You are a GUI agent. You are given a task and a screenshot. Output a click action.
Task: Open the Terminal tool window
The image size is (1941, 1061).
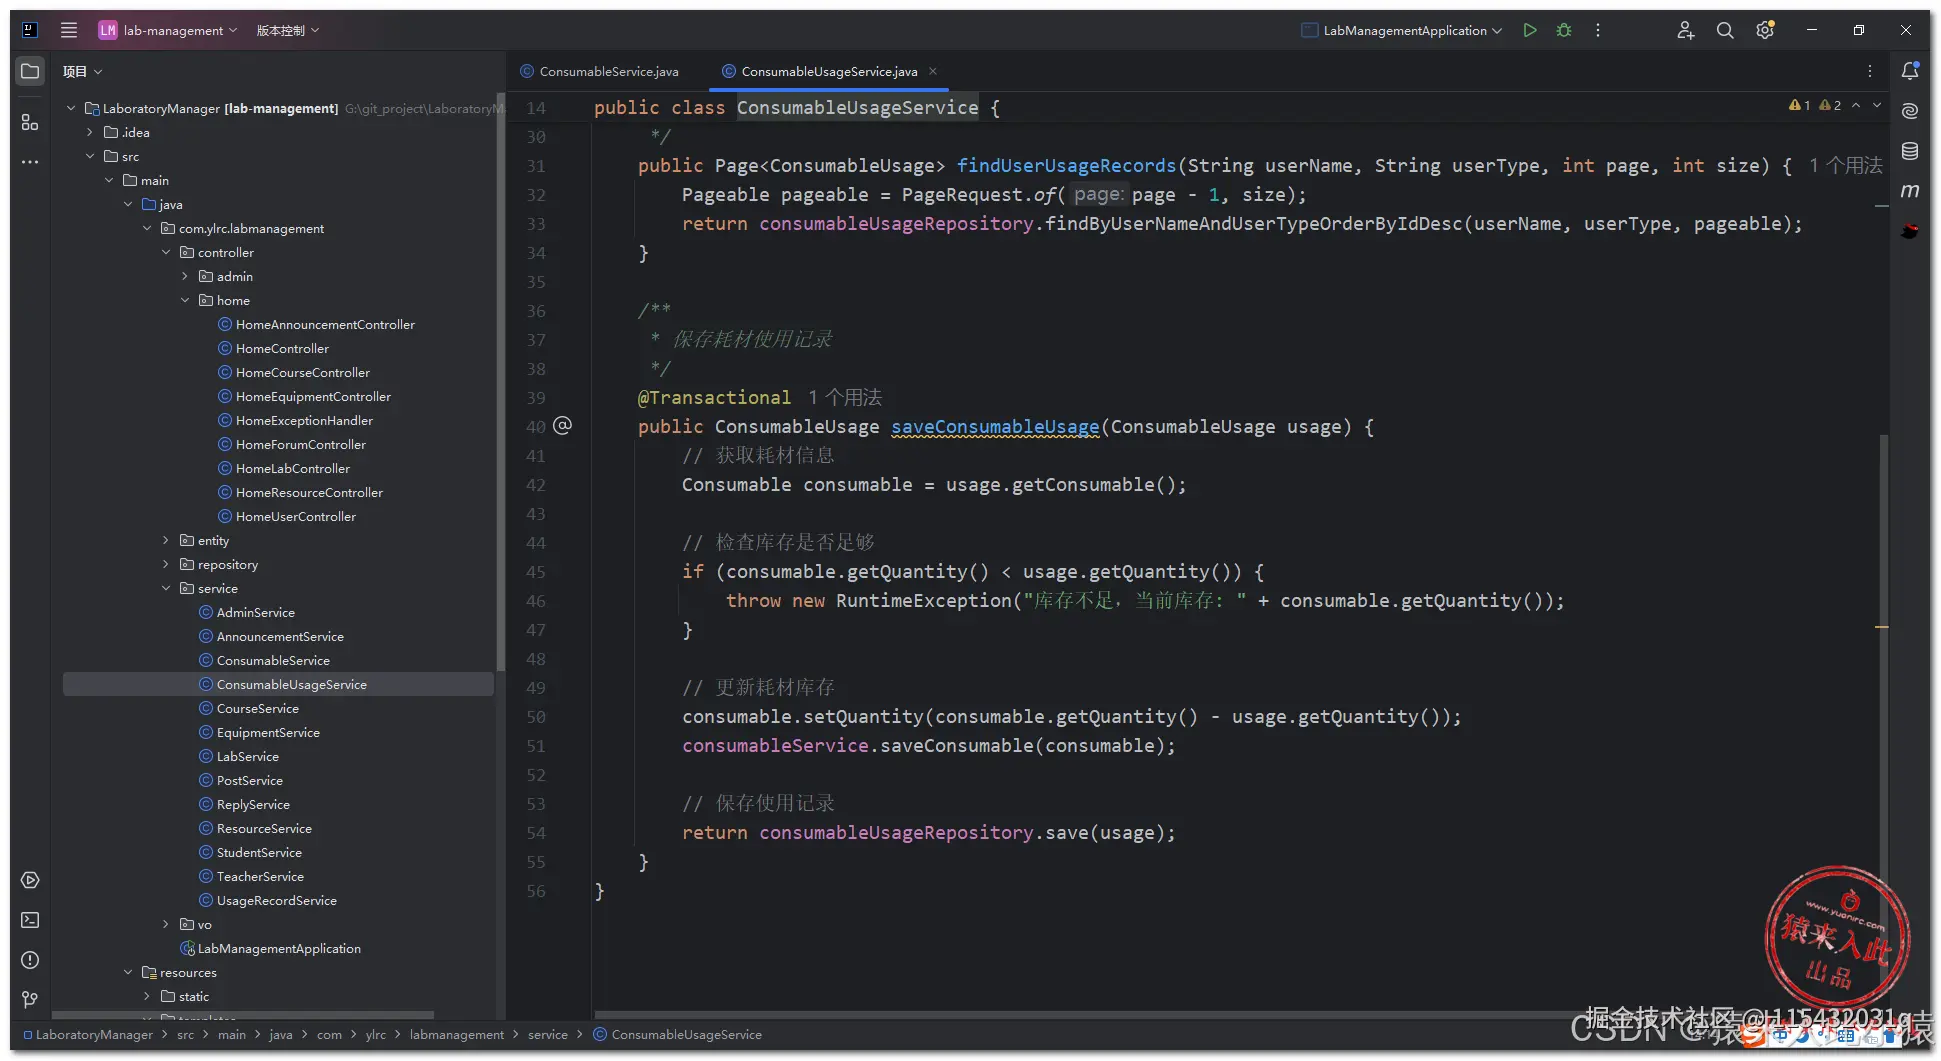click(x=30, y=920)
